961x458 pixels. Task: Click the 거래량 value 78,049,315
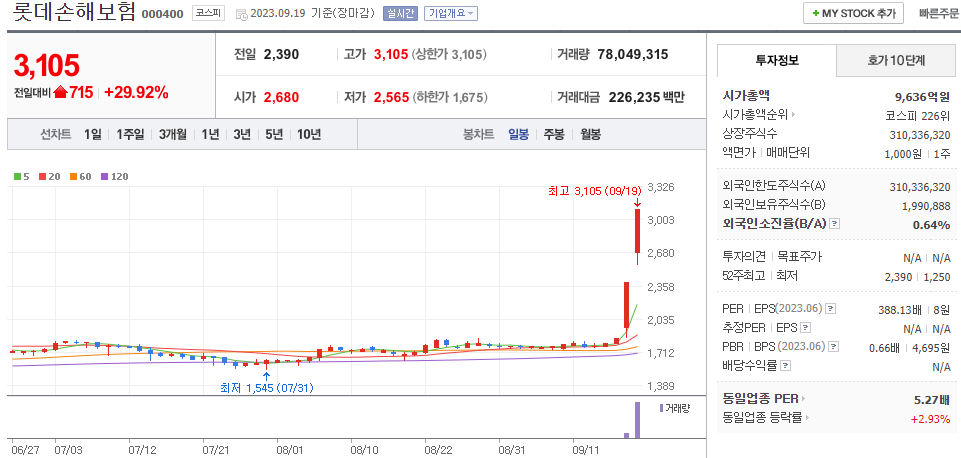632,54
